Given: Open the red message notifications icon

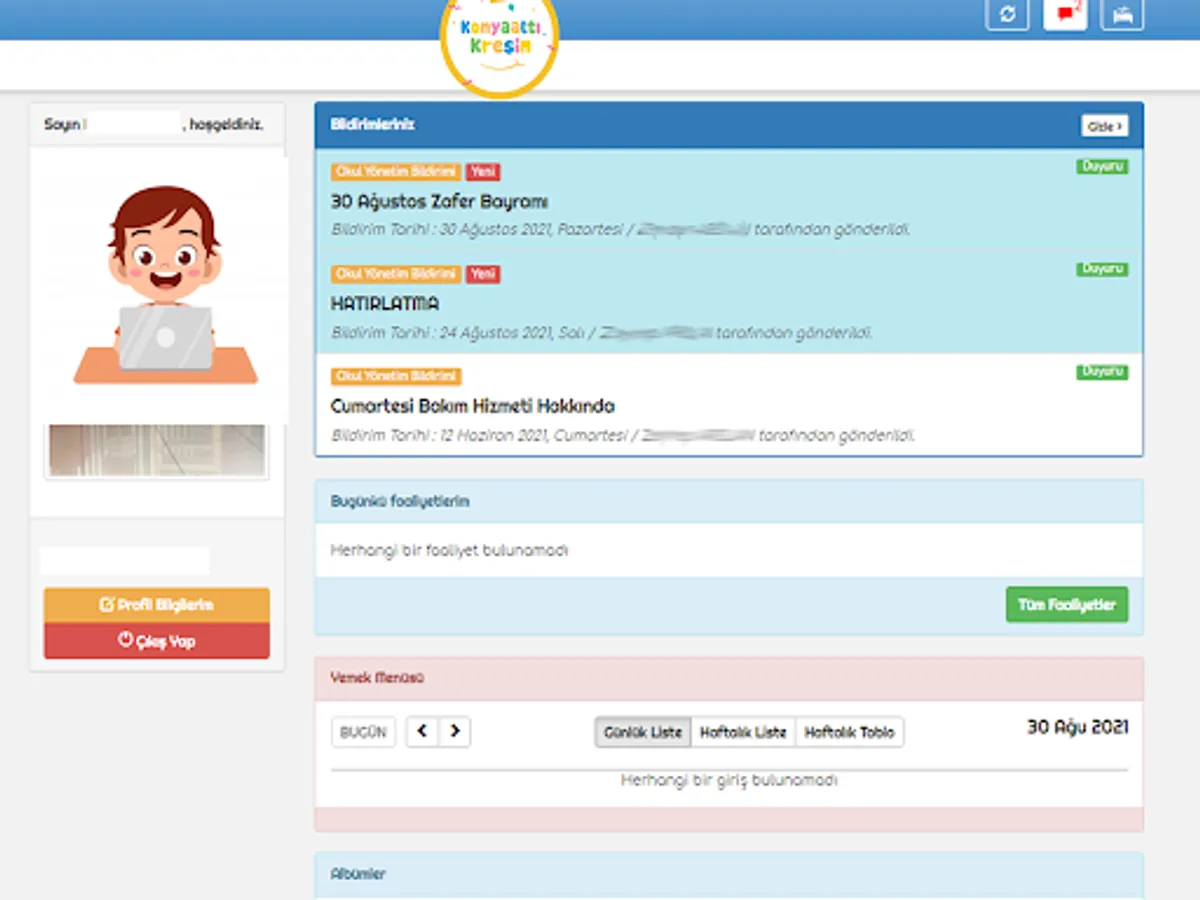Looking at the screenshot, I should point(1065,15).
